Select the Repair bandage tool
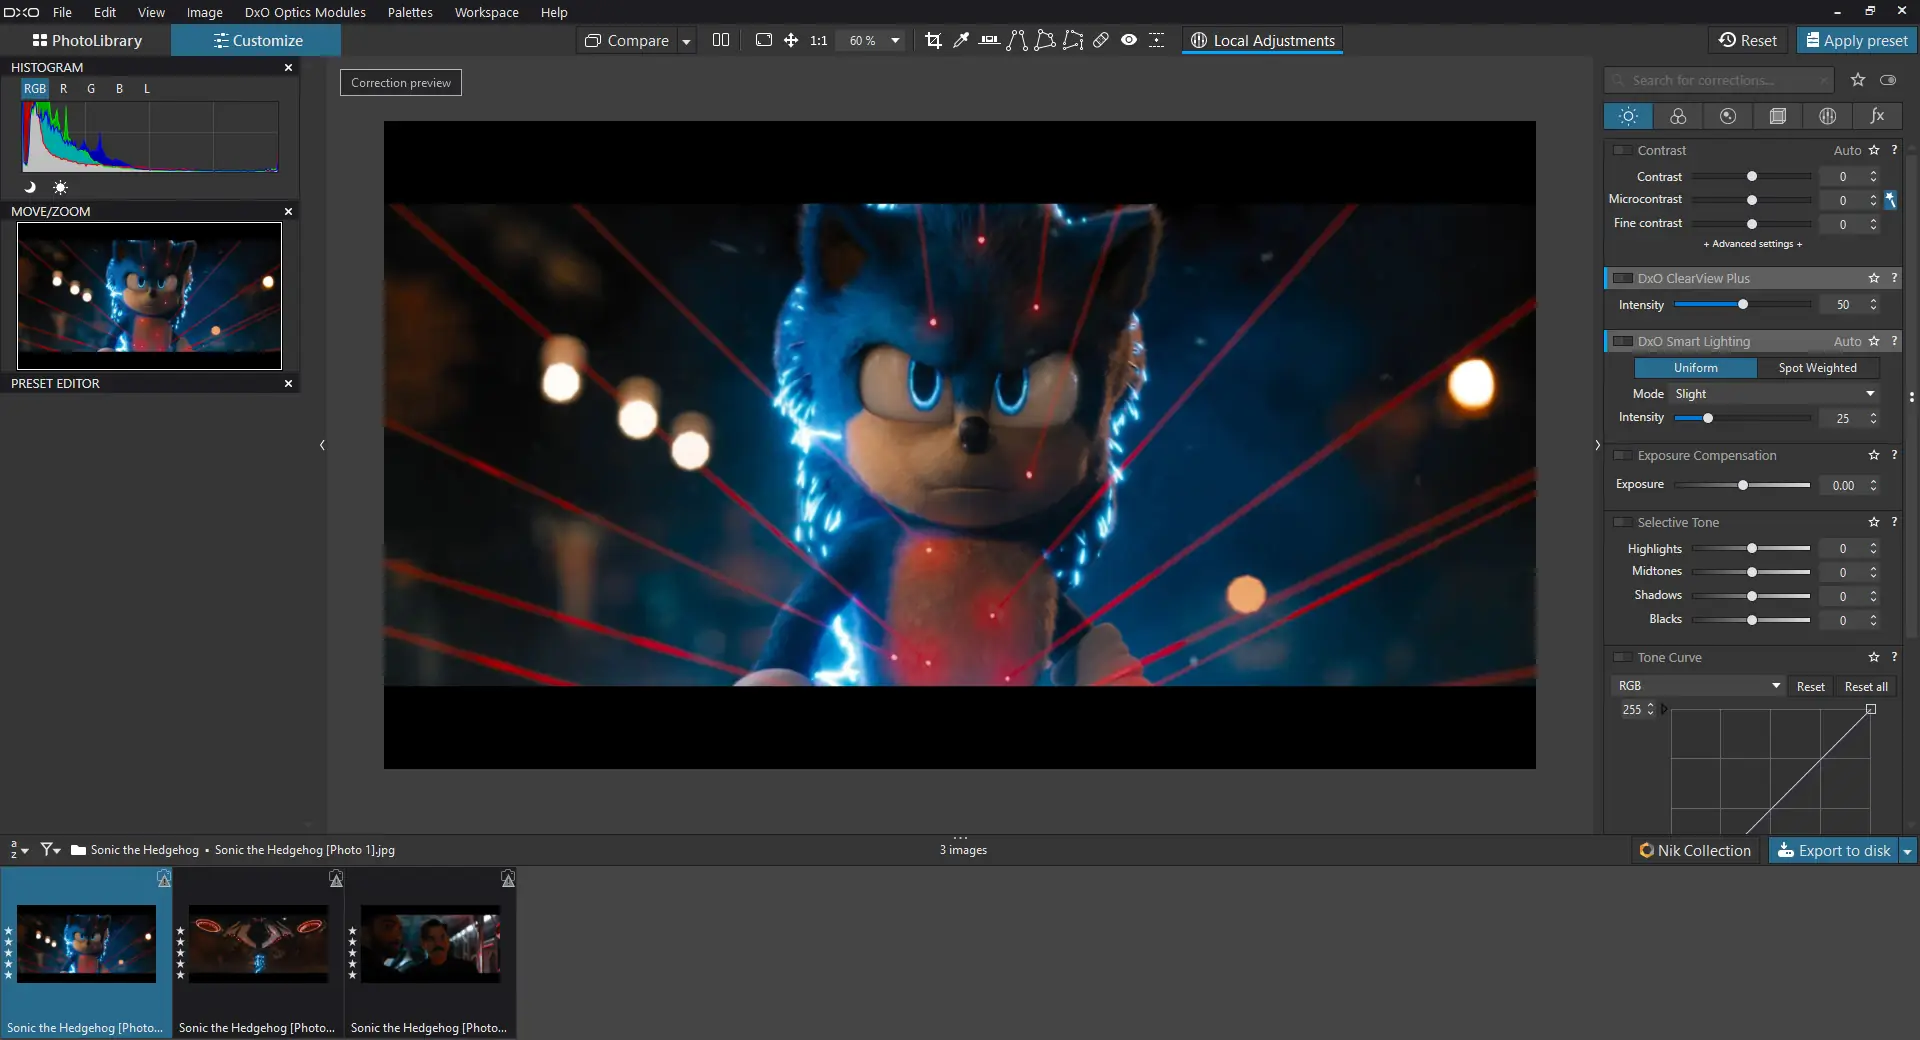 pyautogui.click(x=1101, y=40)
